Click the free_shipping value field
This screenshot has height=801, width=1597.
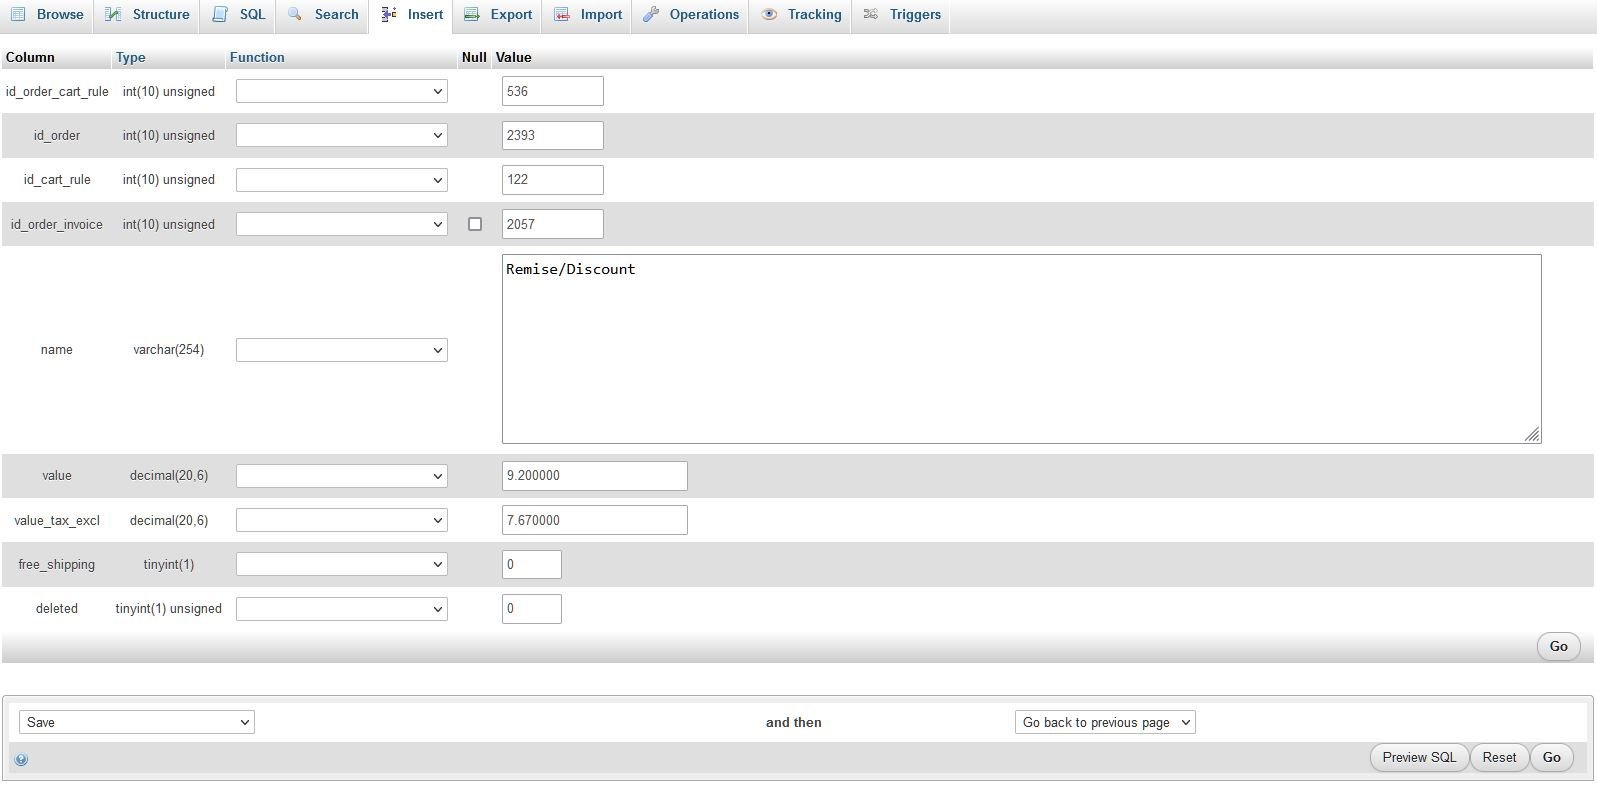point(532,564)
